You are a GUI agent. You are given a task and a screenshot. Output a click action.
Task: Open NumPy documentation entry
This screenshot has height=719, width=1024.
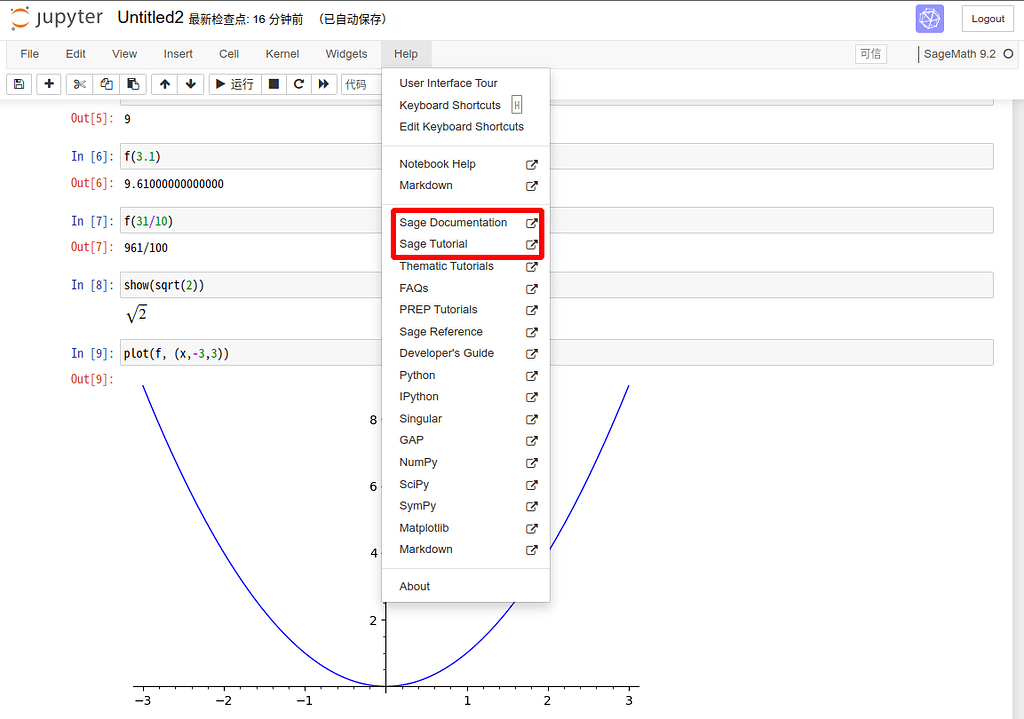click(466, 462)
